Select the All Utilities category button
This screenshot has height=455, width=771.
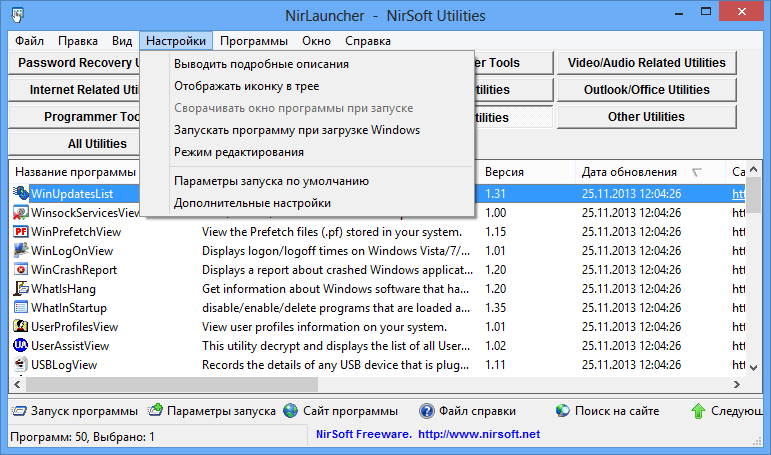(x=75, y=144)
